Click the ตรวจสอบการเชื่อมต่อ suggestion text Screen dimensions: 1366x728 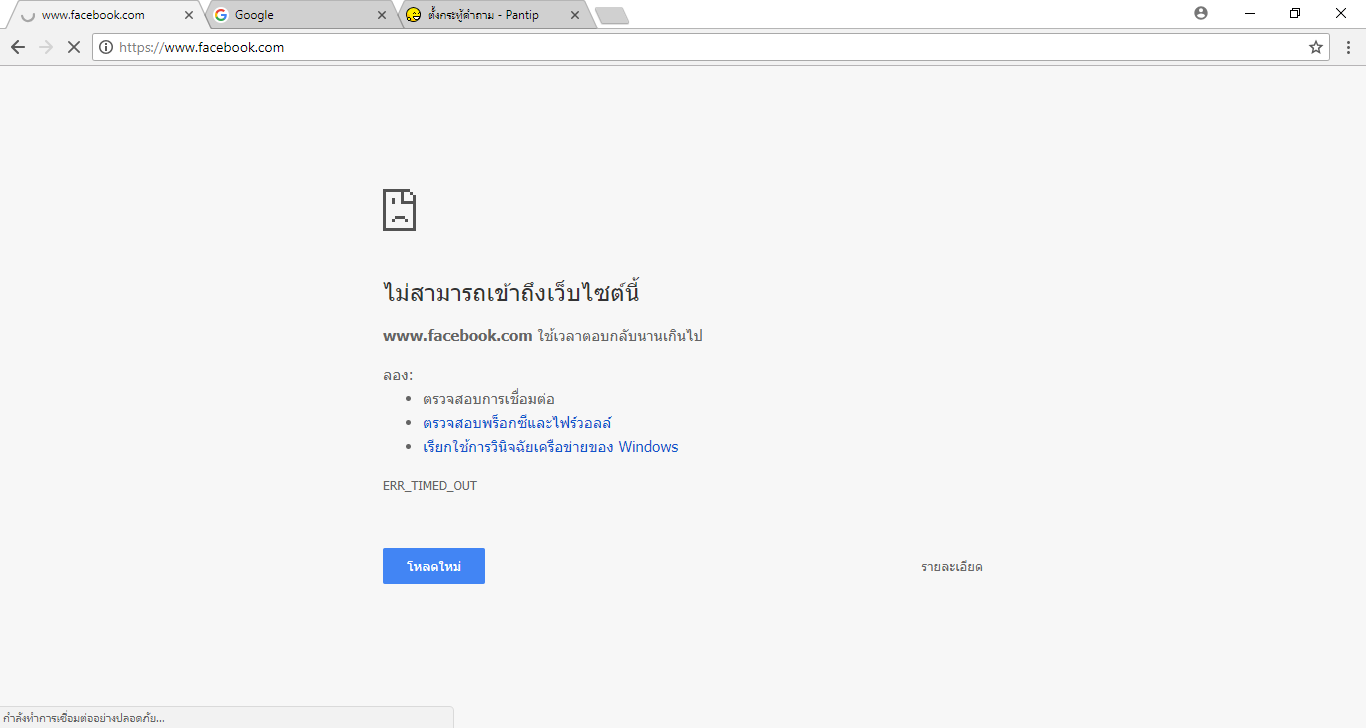489,399
